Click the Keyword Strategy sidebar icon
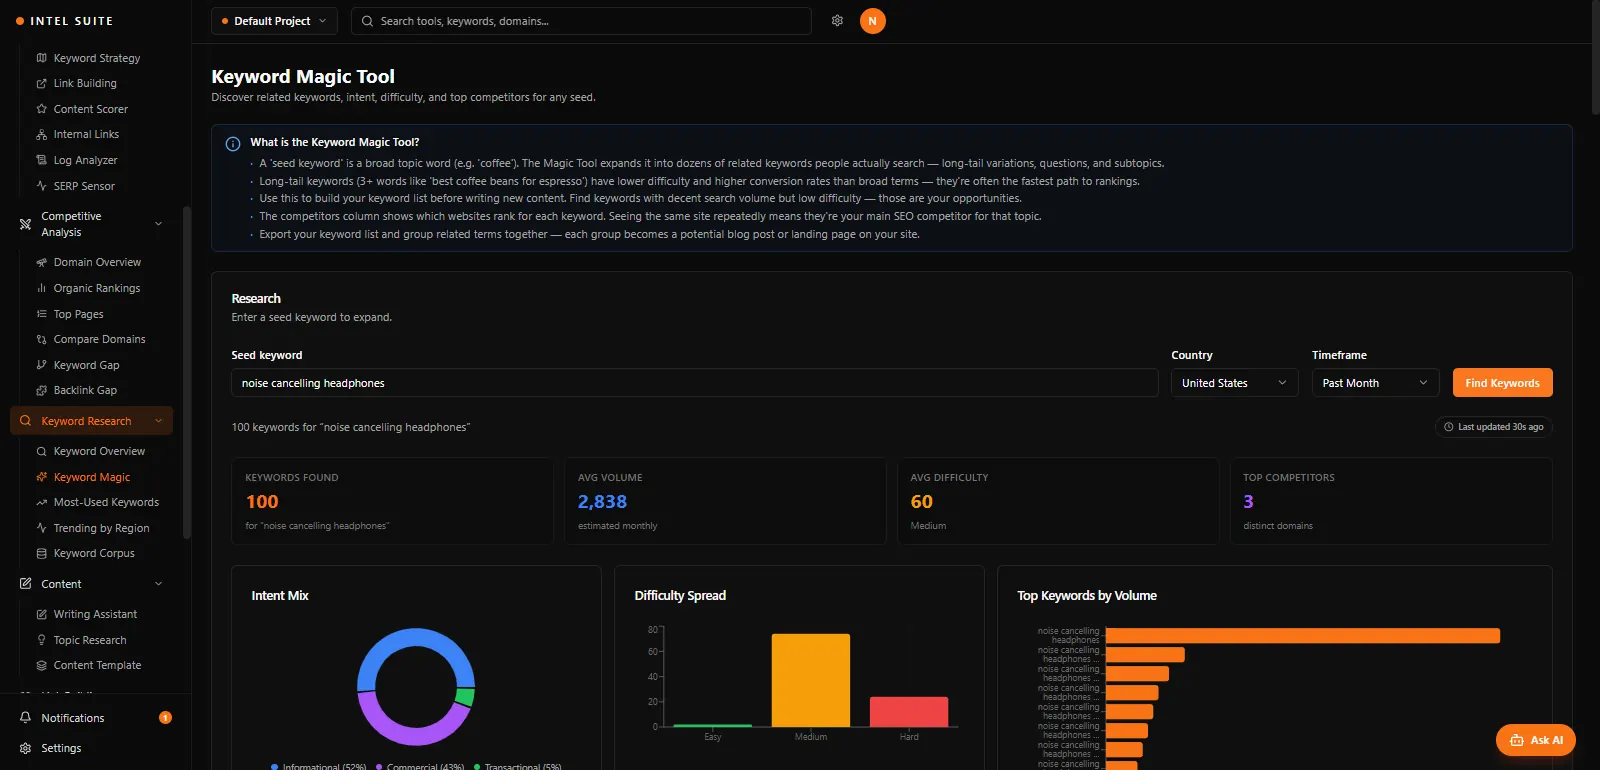Image resolution: width=1600 pixels, height=770 pixels. [41, 58]
